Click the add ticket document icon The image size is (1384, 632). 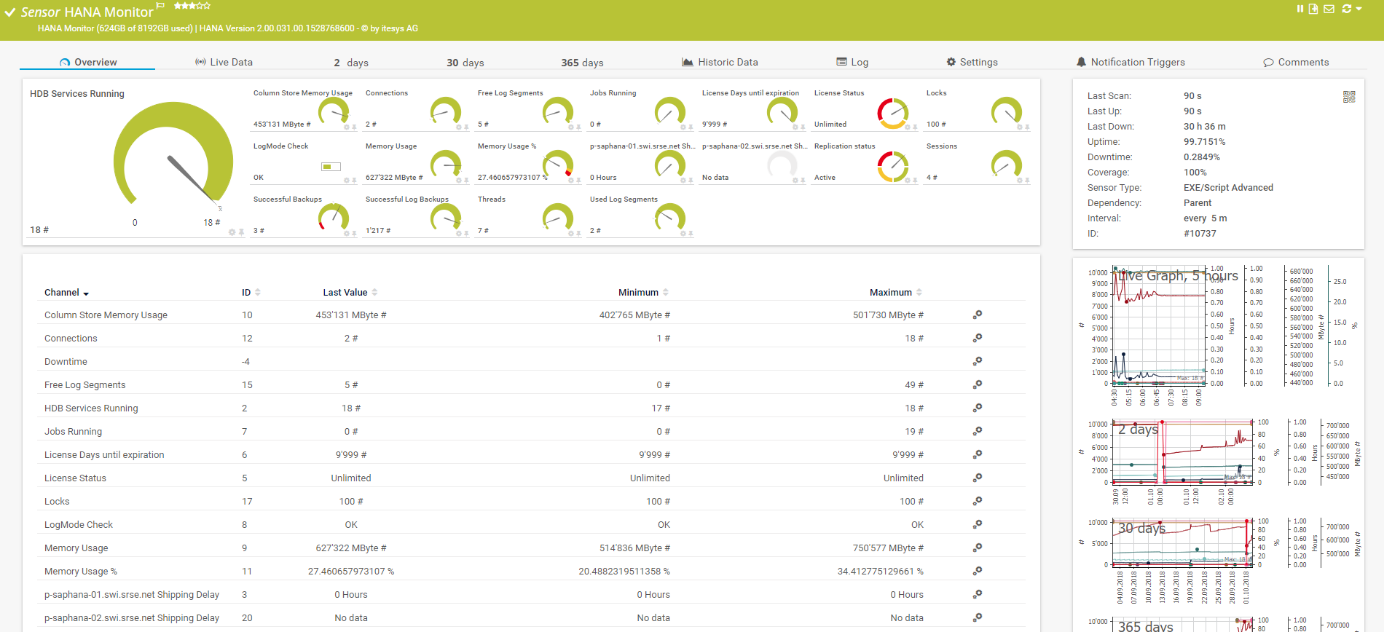[x=1314, y=9]
